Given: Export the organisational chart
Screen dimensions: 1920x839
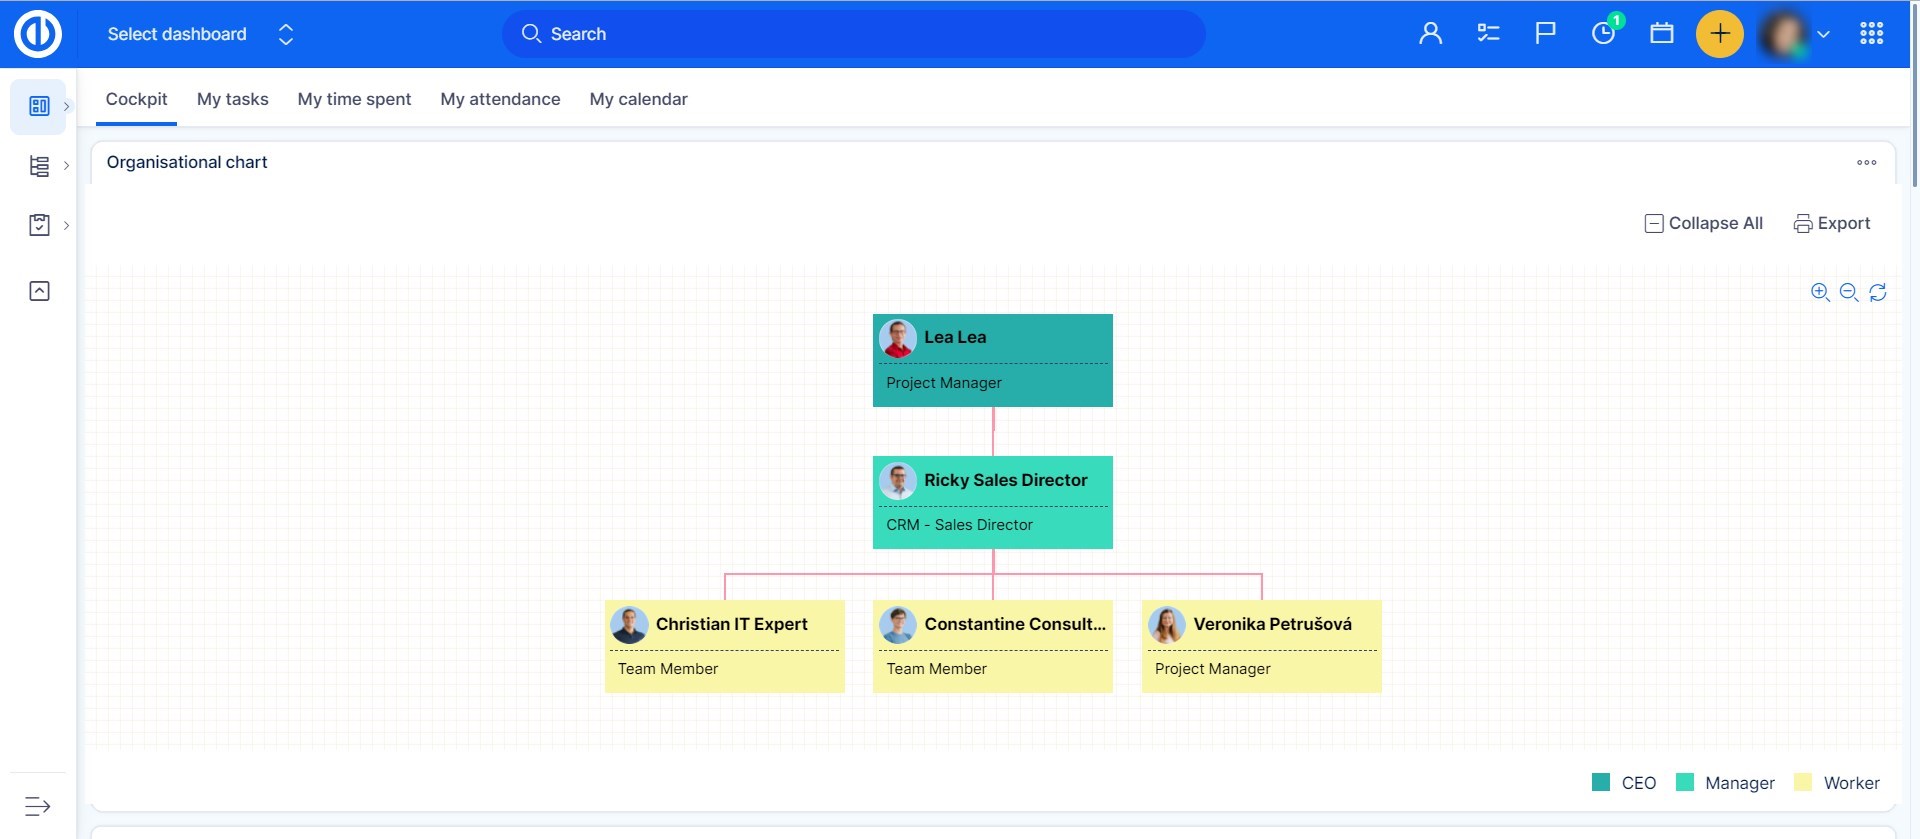Looking at the screenshot, I should click(x=1832, y=223).
